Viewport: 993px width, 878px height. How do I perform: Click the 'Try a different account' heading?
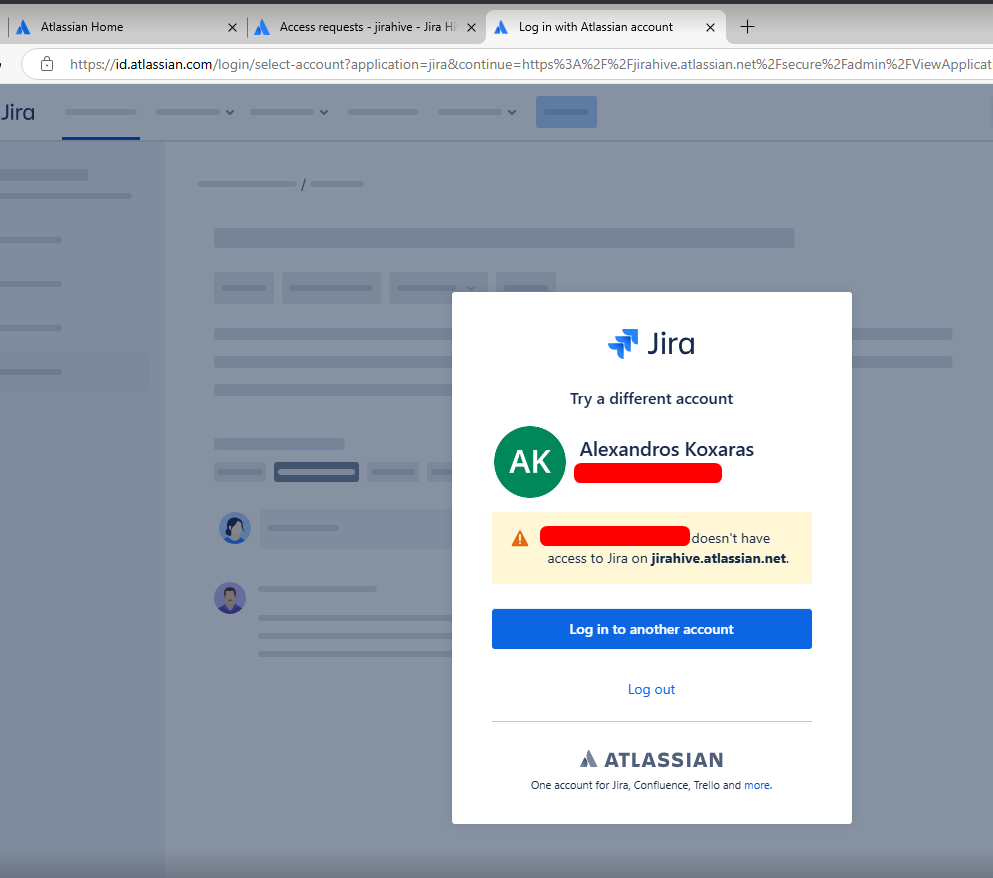click(651, 398)
